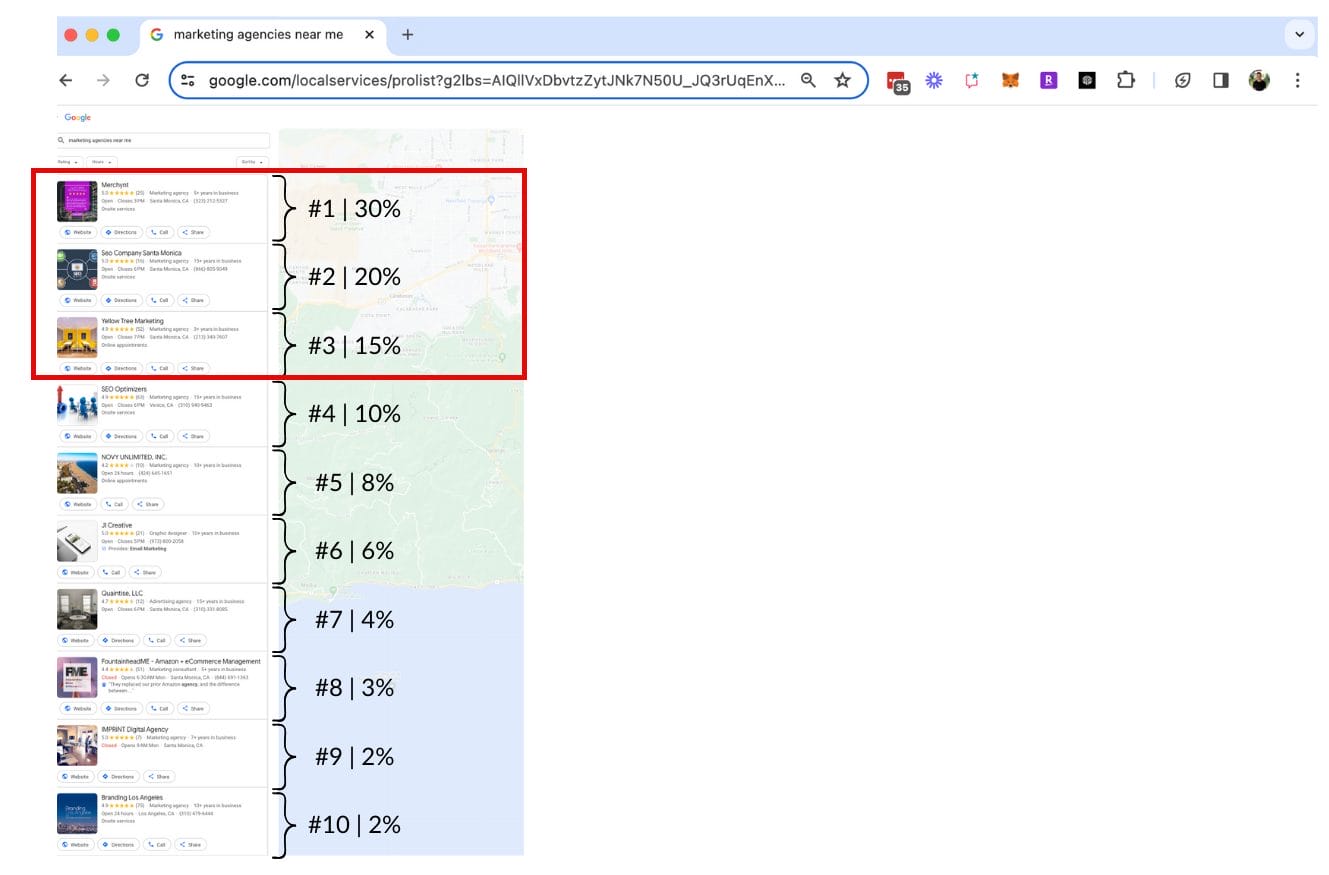
Task: Open the Quaintise, LLC listing title
Action: click(x=122, y=593)
